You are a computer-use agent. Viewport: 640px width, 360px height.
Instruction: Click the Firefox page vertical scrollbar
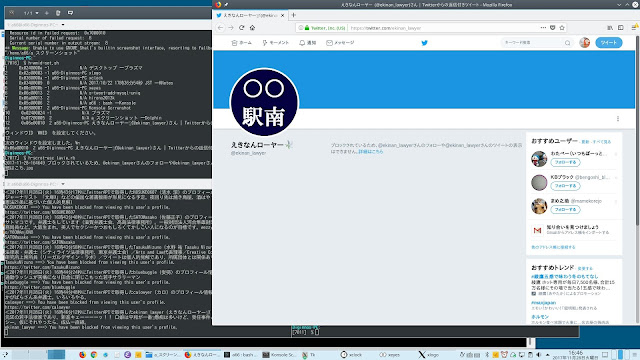pos(637,131)
